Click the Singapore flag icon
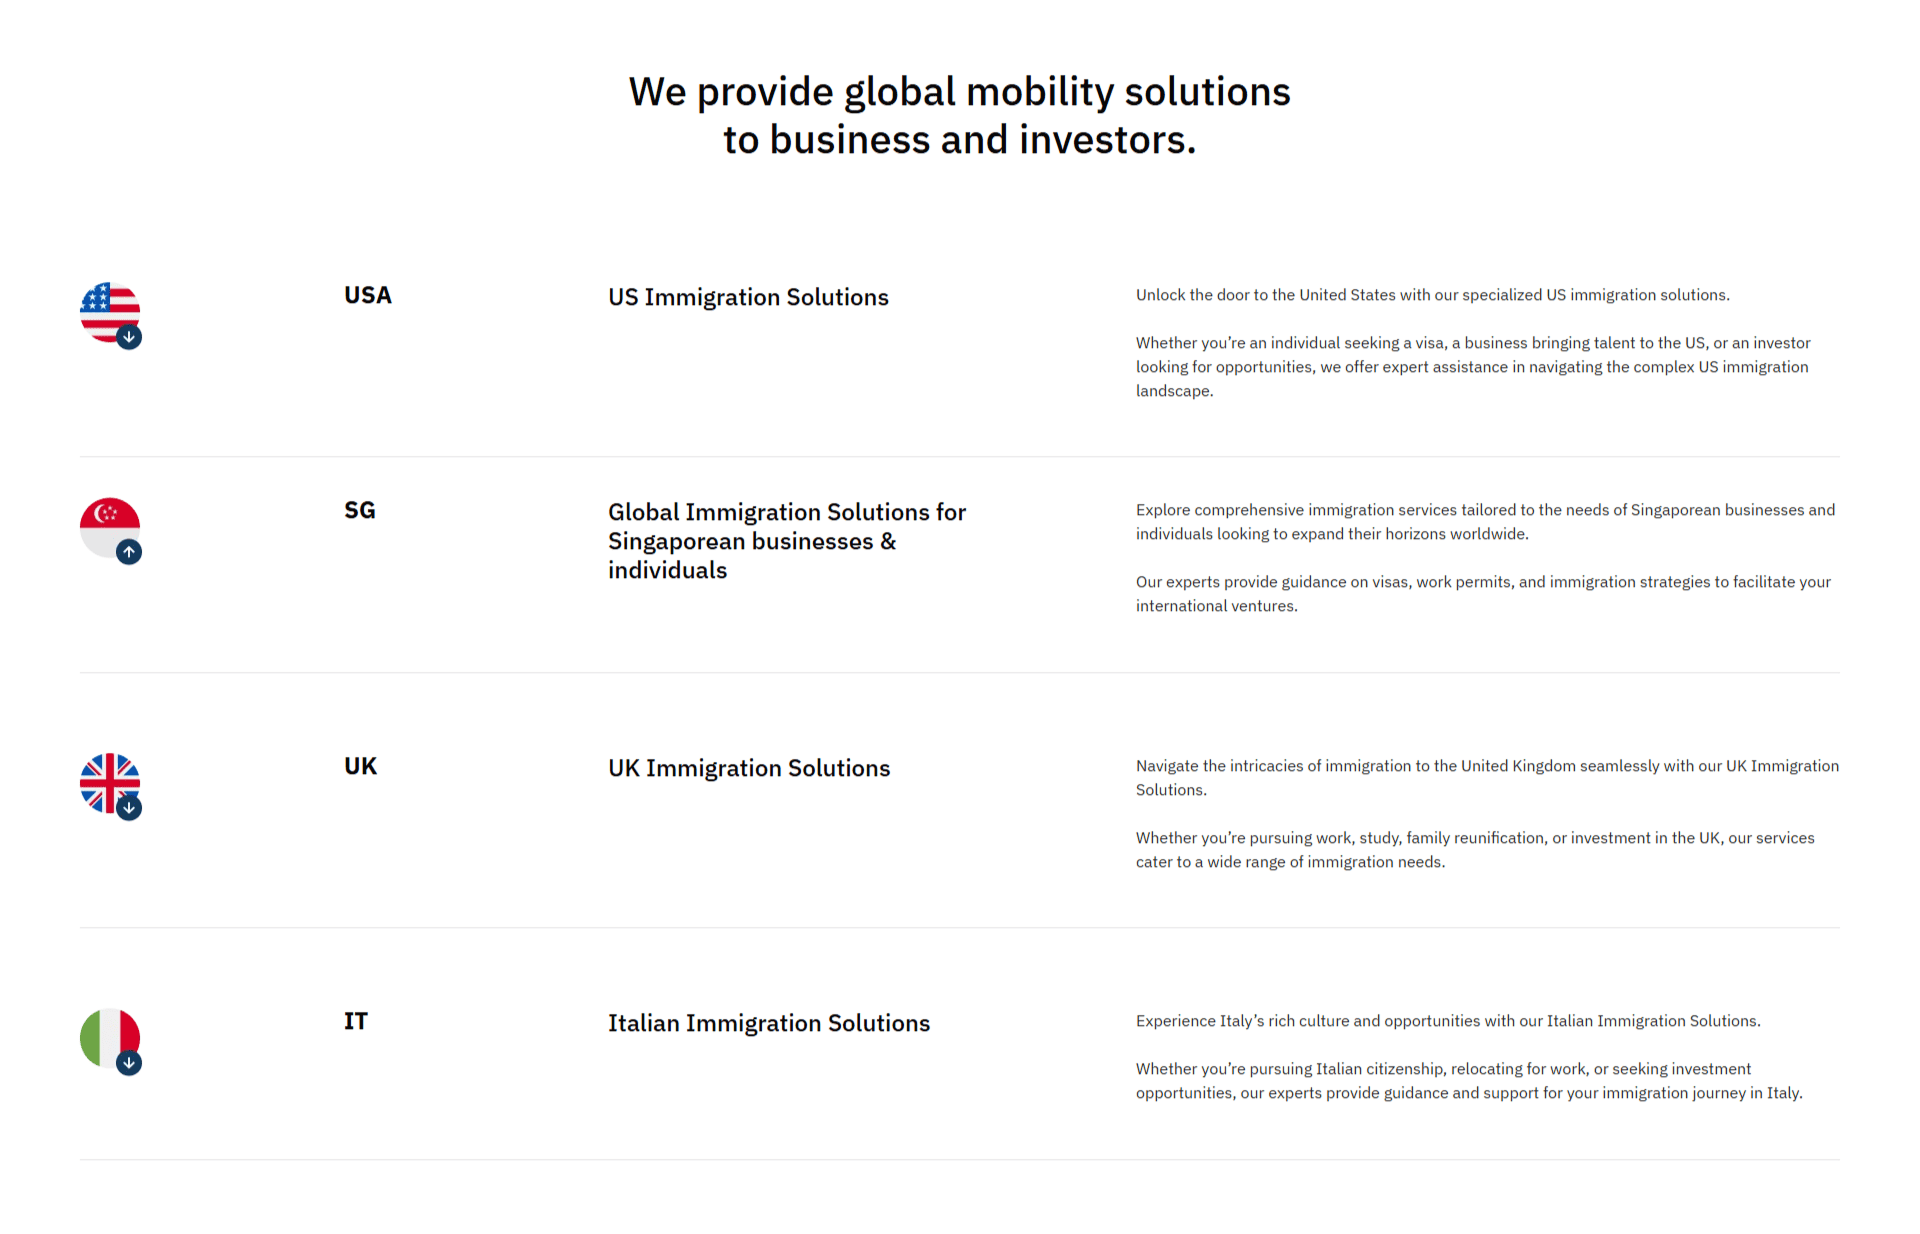This screenshot has height=1234, width=1920. pos(106,523)
